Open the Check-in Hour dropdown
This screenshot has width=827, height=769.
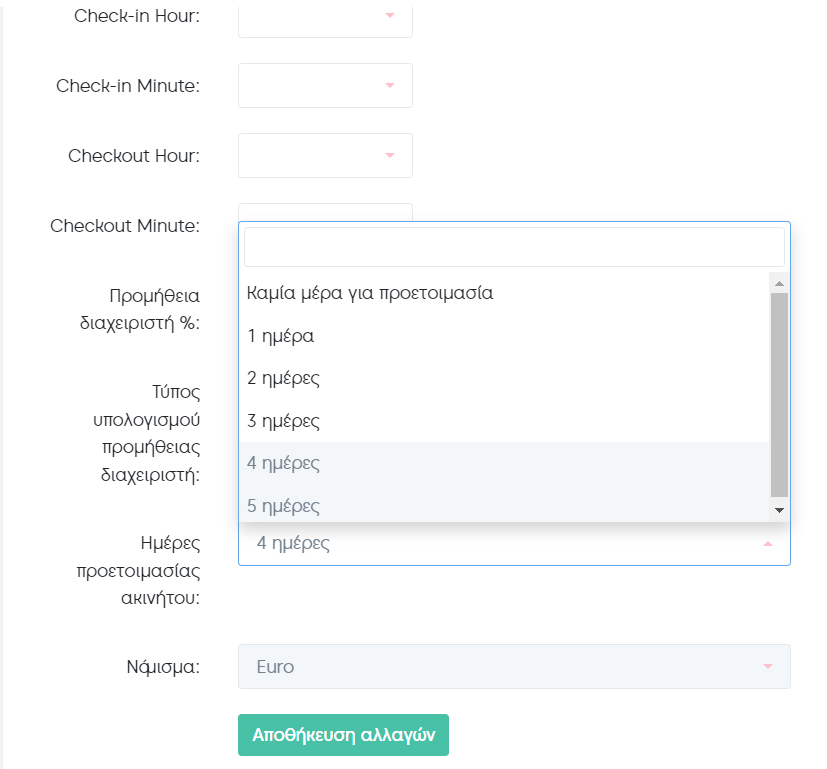325,18
